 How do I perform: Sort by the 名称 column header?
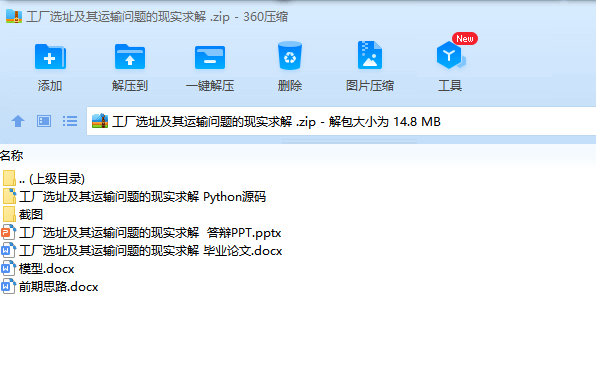pyautogui.click(x=11, y=155)
